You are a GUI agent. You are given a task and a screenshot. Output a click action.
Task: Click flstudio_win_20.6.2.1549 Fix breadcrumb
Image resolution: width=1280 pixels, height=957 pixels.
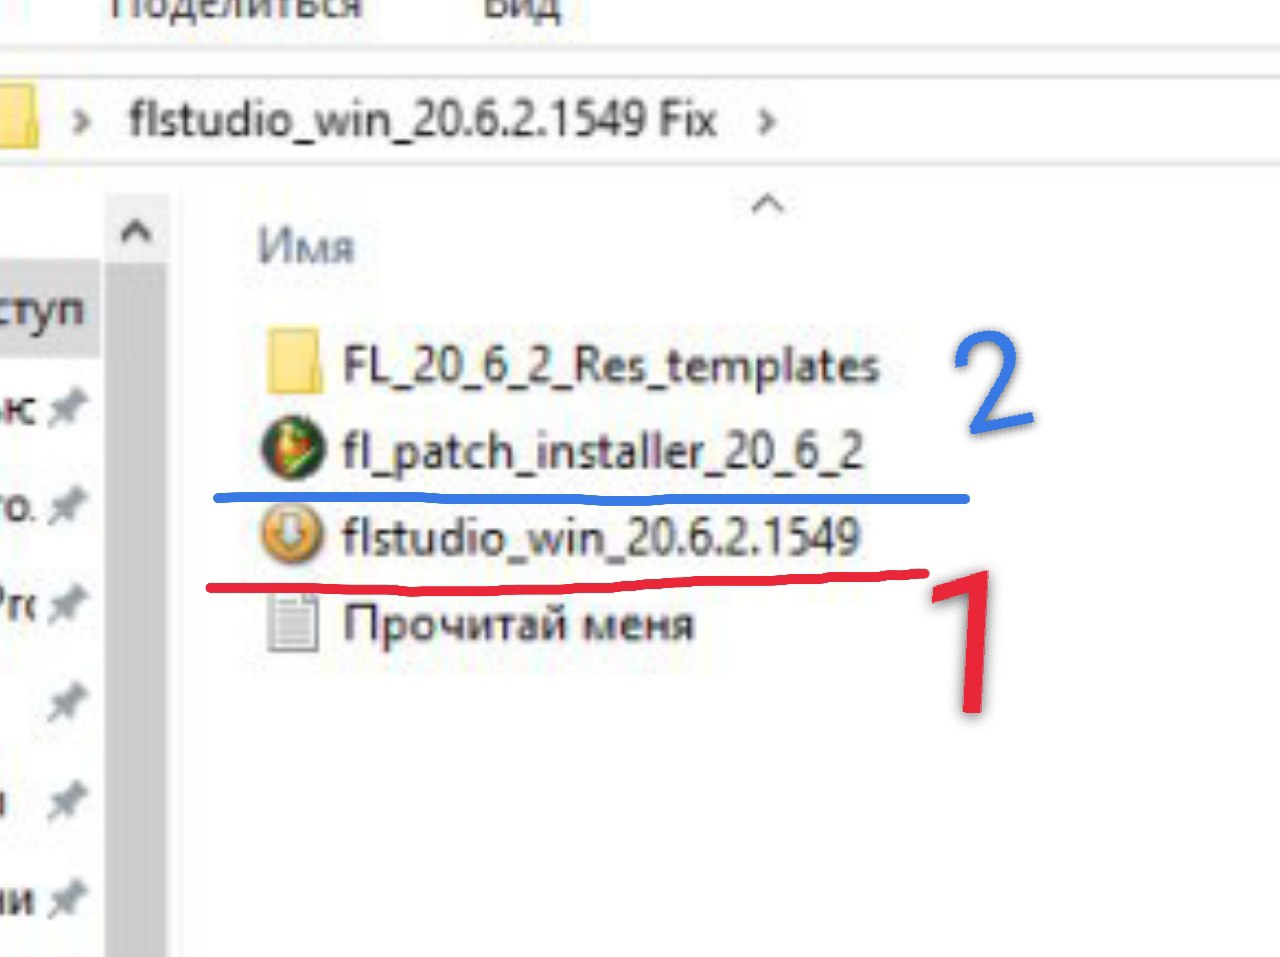[423, 120]
